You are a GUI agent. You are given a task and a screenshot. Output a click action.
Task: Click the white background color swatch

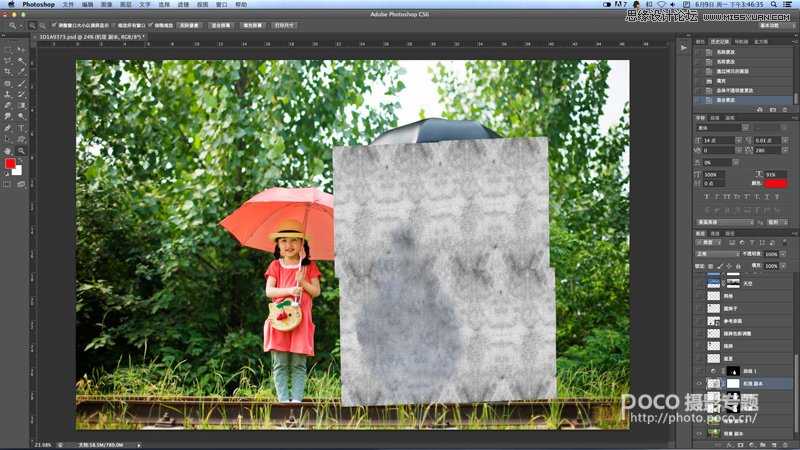(18, 171)
